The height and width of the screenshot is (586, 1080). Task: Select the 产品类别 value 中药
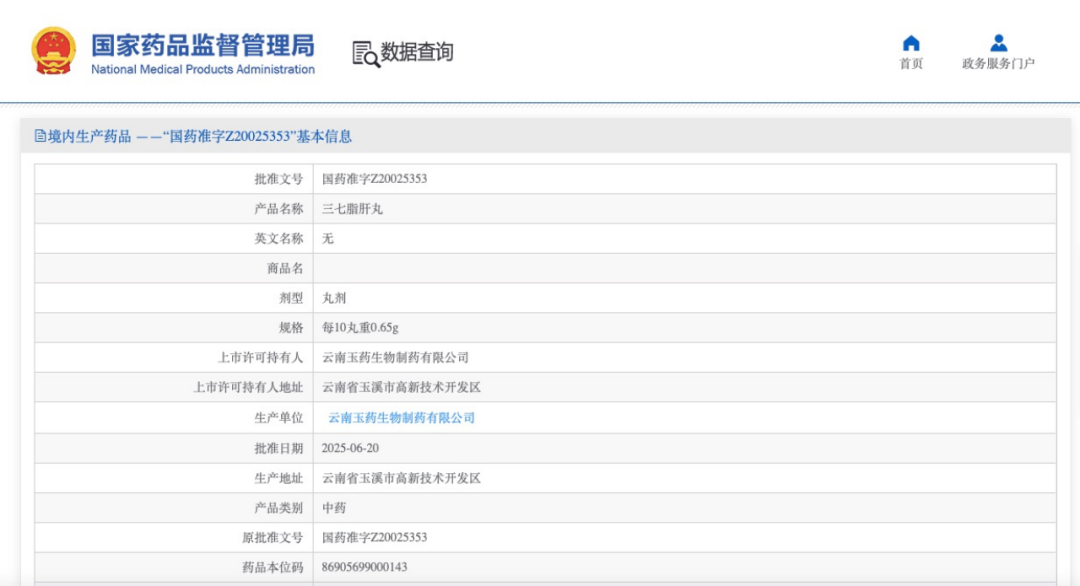pyautogui.click(x=334, y=508)
